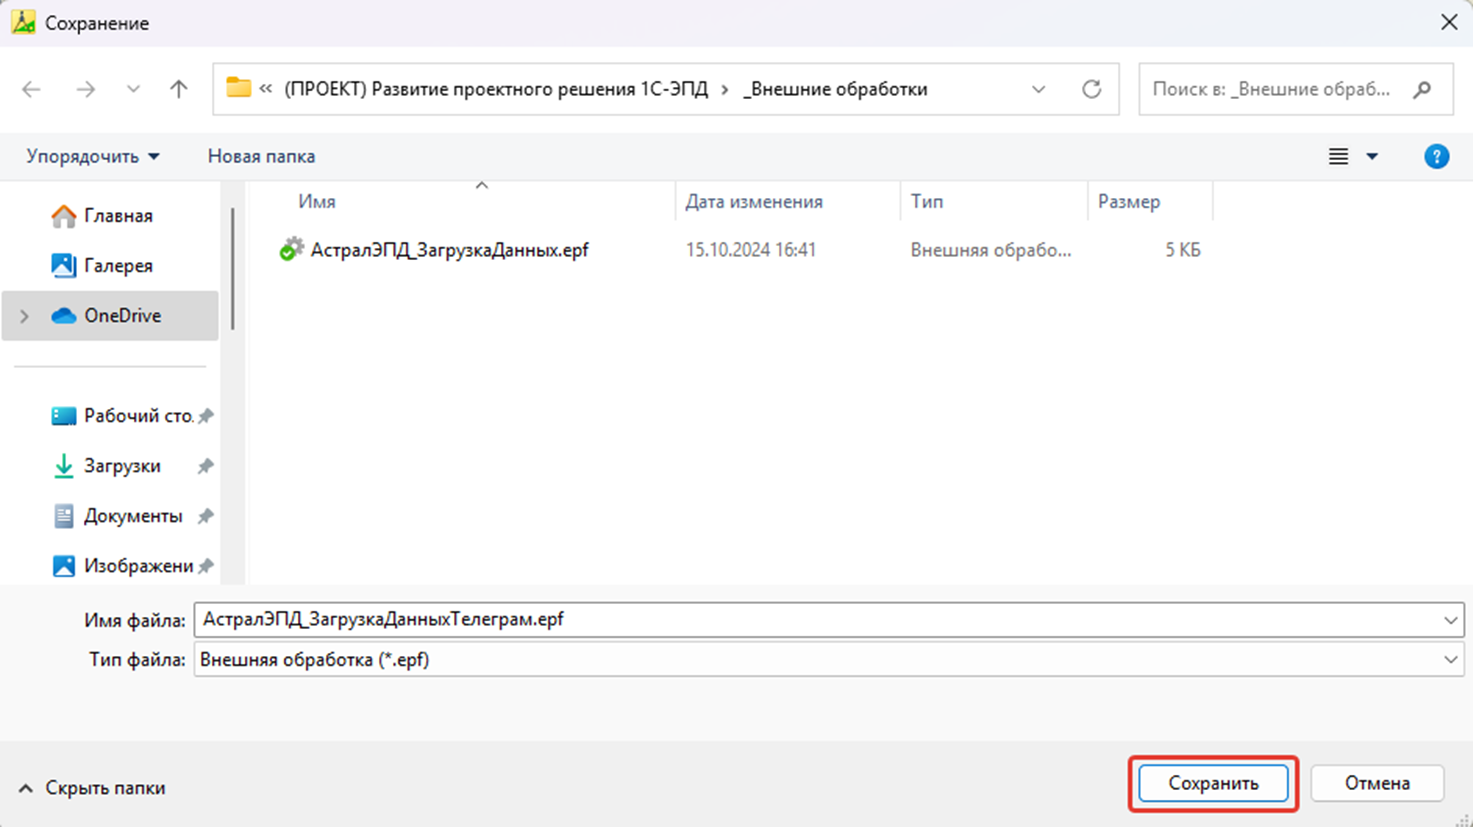Click the pin icon next to Загрузки
The image size is (1473, 827).
click(205, 466)
